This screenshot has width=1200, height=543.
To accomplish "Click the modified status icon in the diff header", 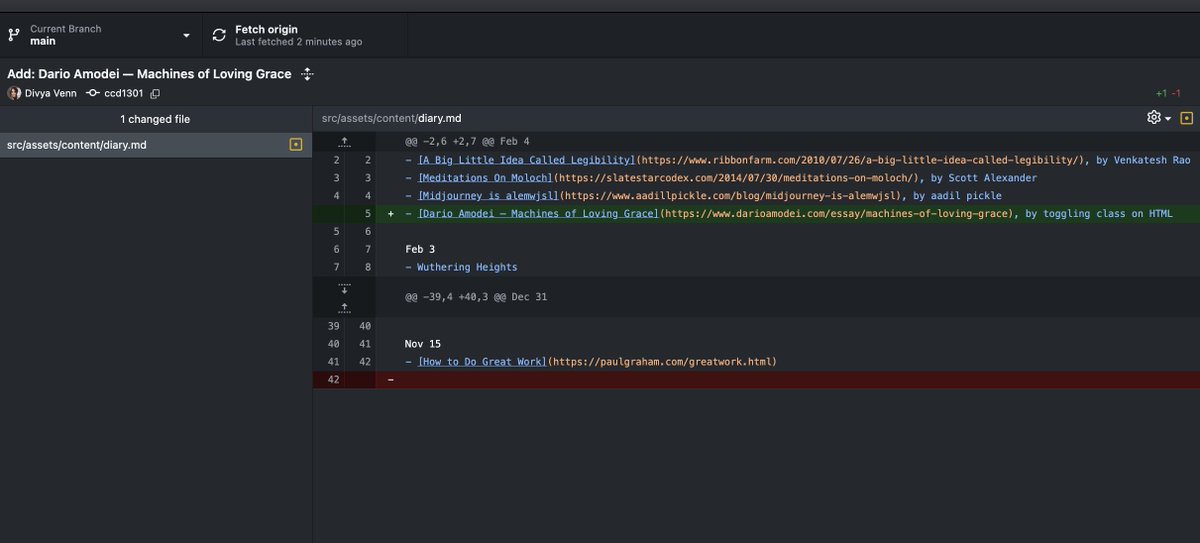I will 1185,118.
